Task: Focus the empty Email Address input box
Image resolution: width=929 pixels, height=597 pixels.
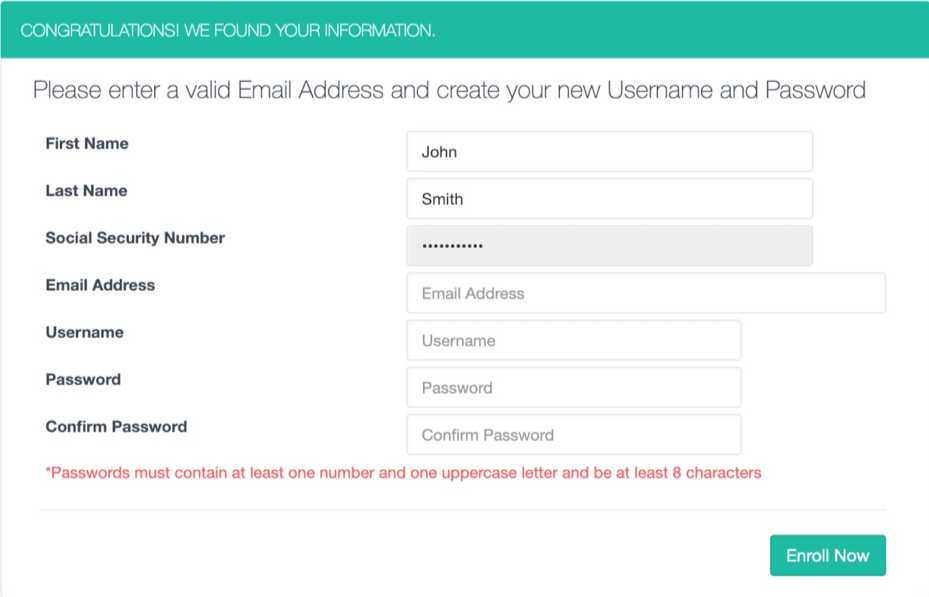Action: [645, 293]
